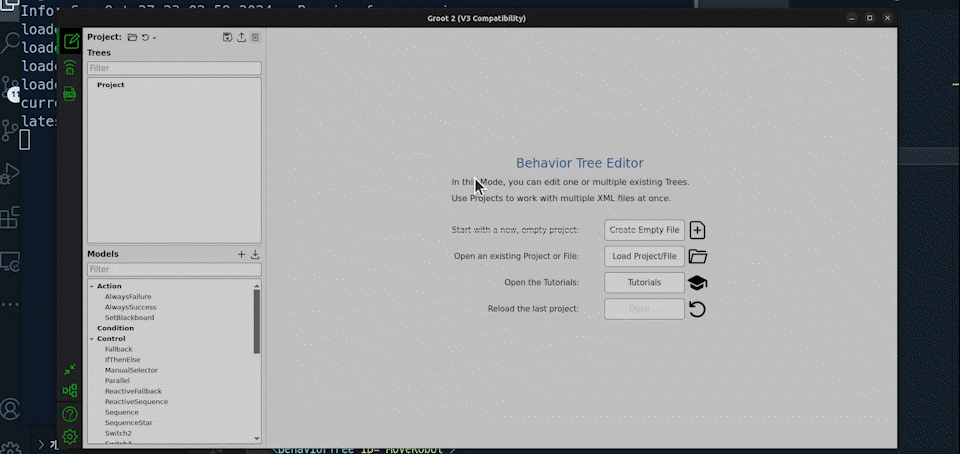Select the IfThenElse control node
The image size is (960, 454).
122,360
